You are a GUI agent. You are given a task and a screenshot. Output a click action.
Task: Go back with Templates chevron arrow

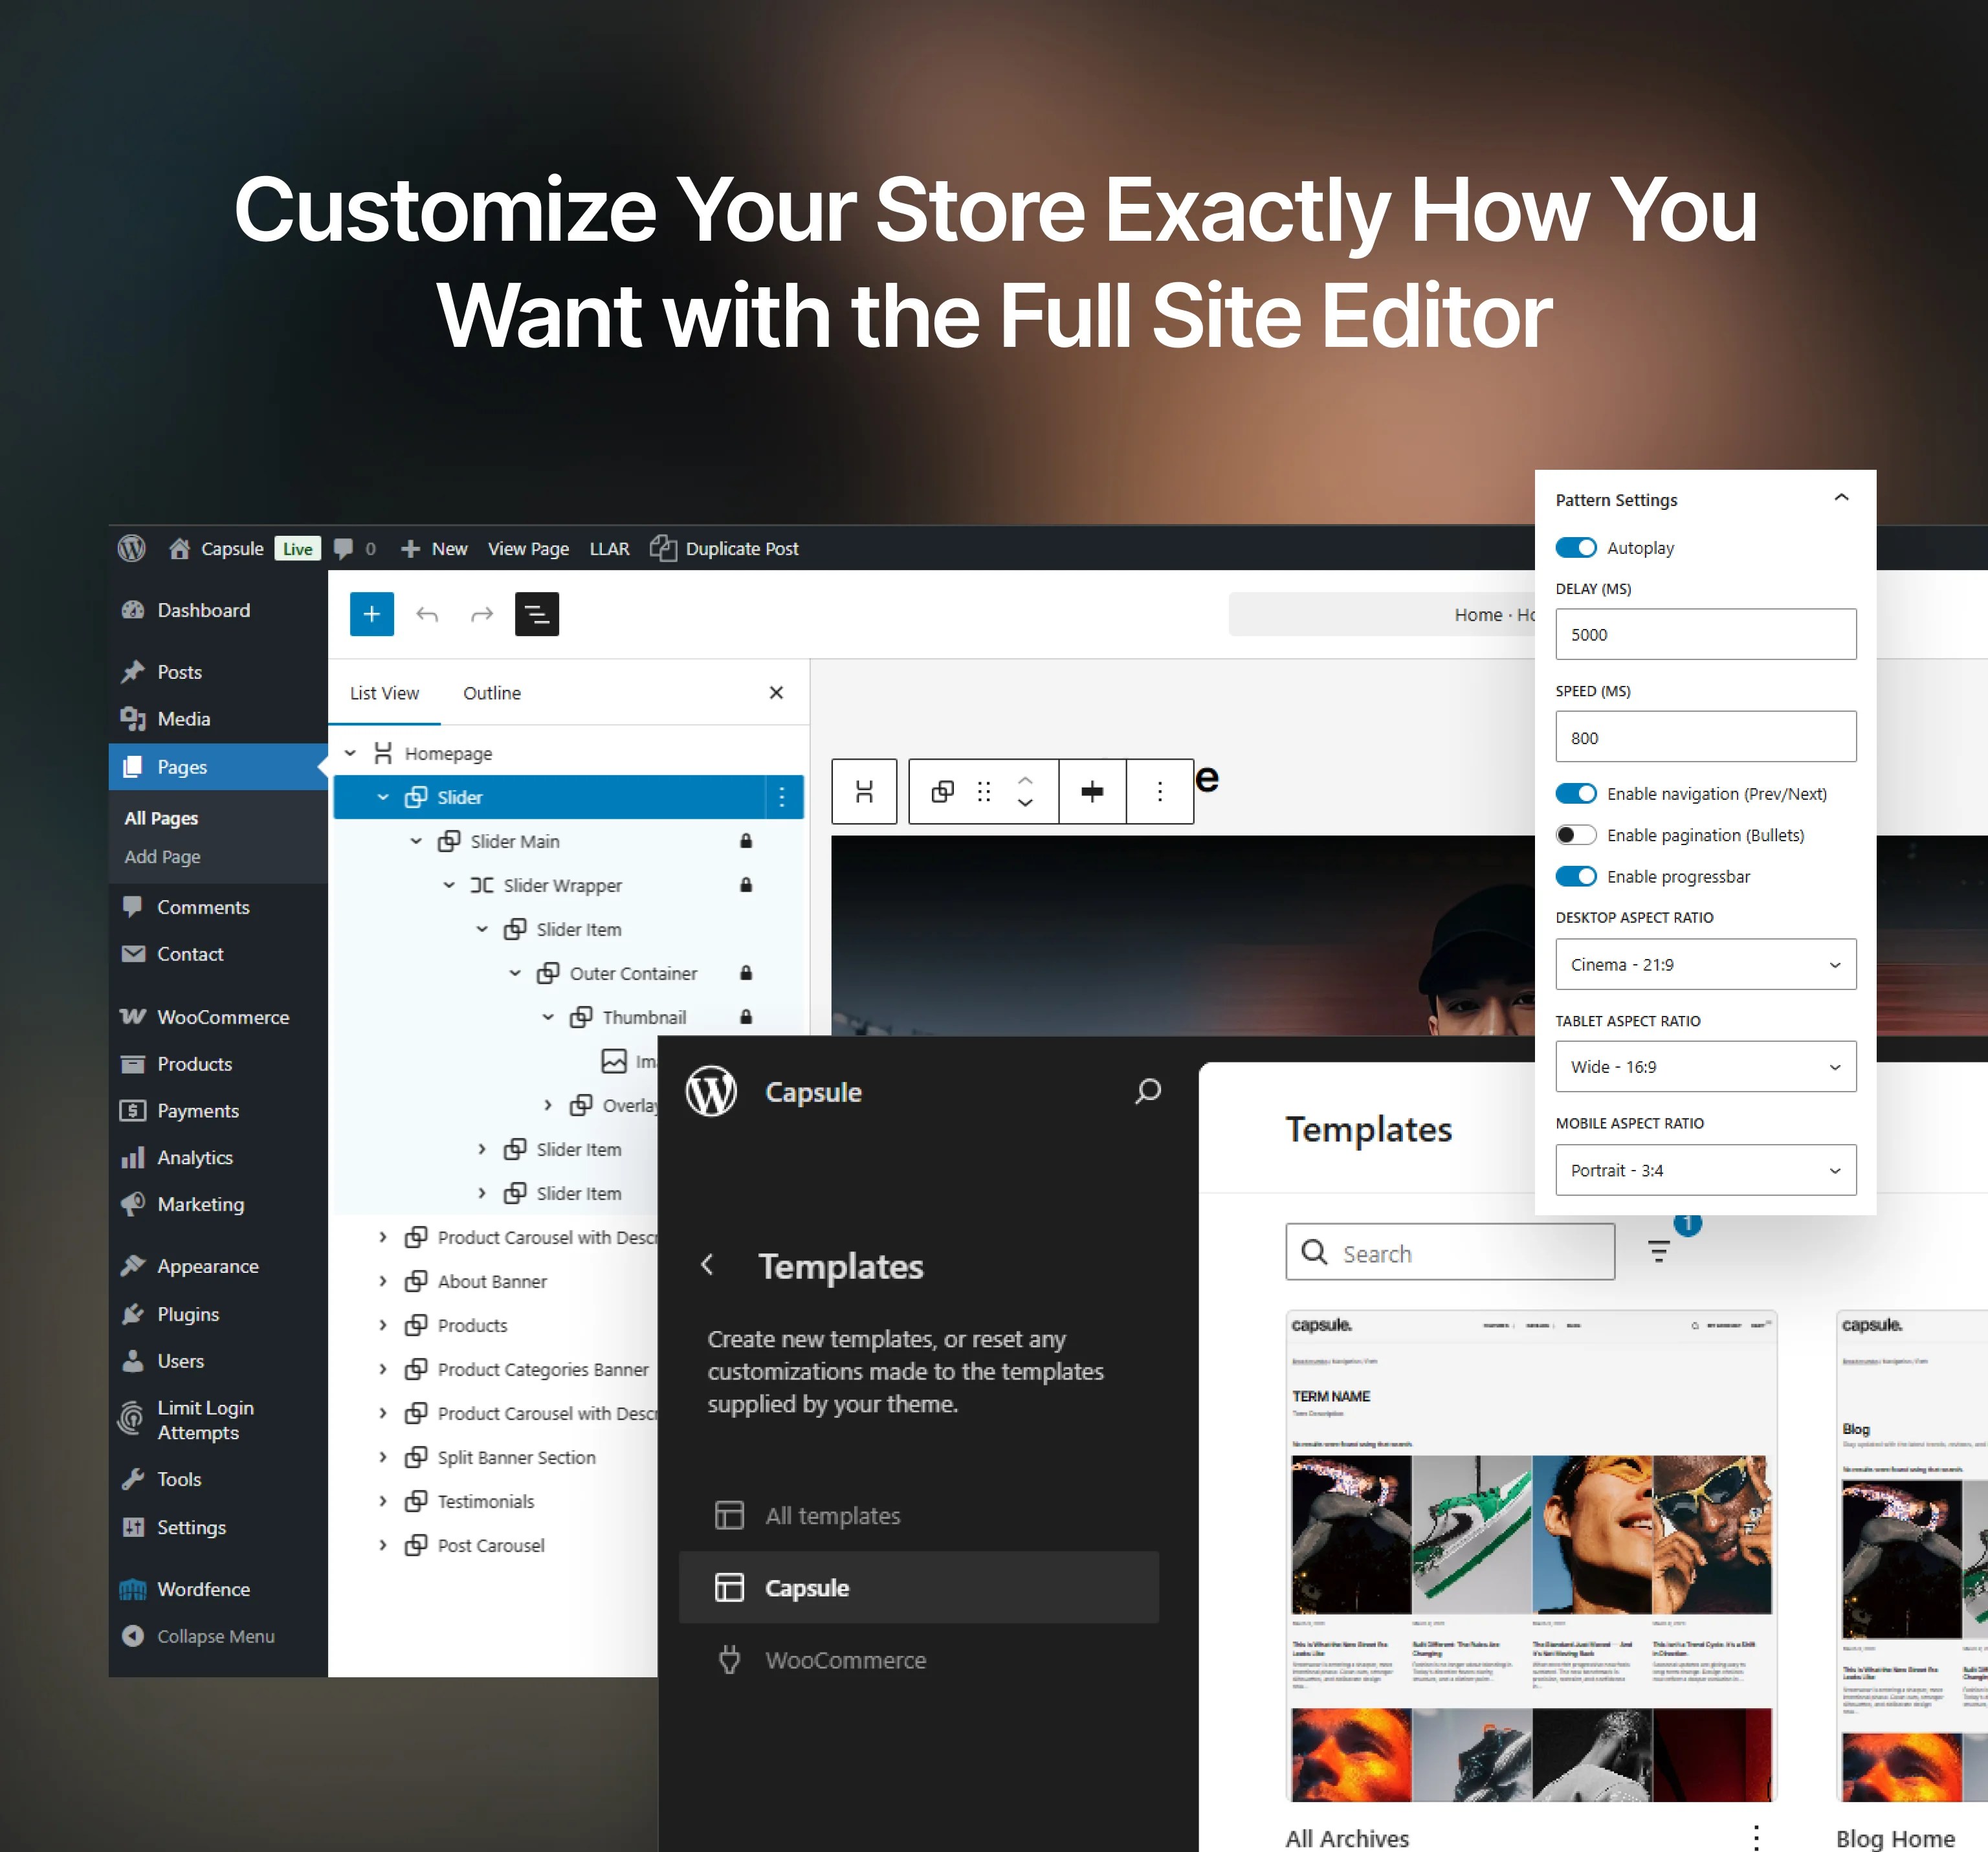pos(707,1265)
